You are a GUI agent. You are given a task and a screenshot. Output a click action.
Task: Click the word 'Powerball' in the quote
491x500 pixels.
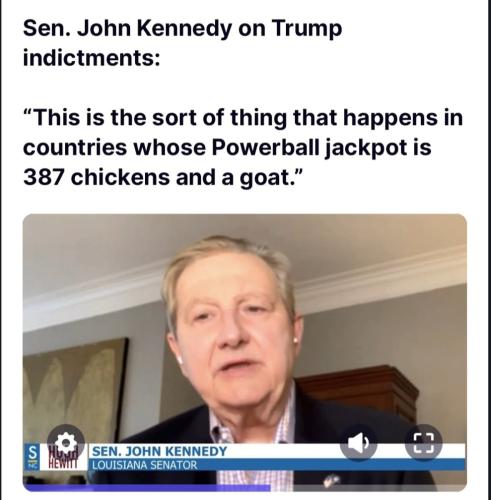(265, 147)
